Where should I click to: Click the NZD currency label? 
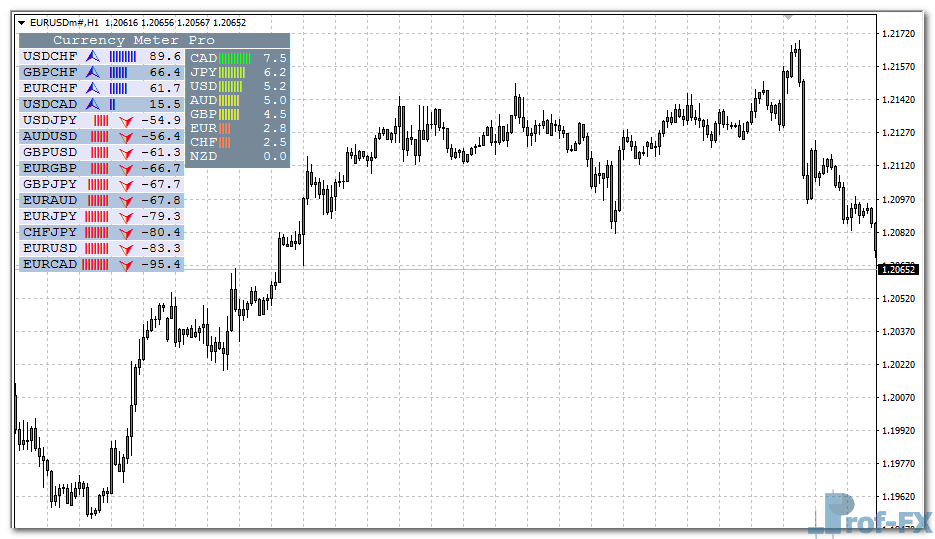tap(203, 156)
